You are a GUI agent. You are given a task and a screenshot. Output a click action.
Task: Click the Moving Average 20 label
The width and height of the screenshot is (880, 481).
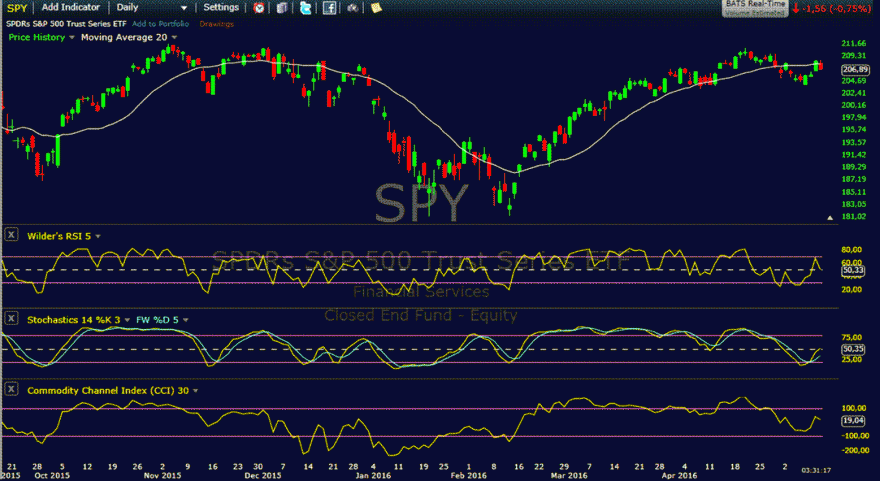point(124,37)
